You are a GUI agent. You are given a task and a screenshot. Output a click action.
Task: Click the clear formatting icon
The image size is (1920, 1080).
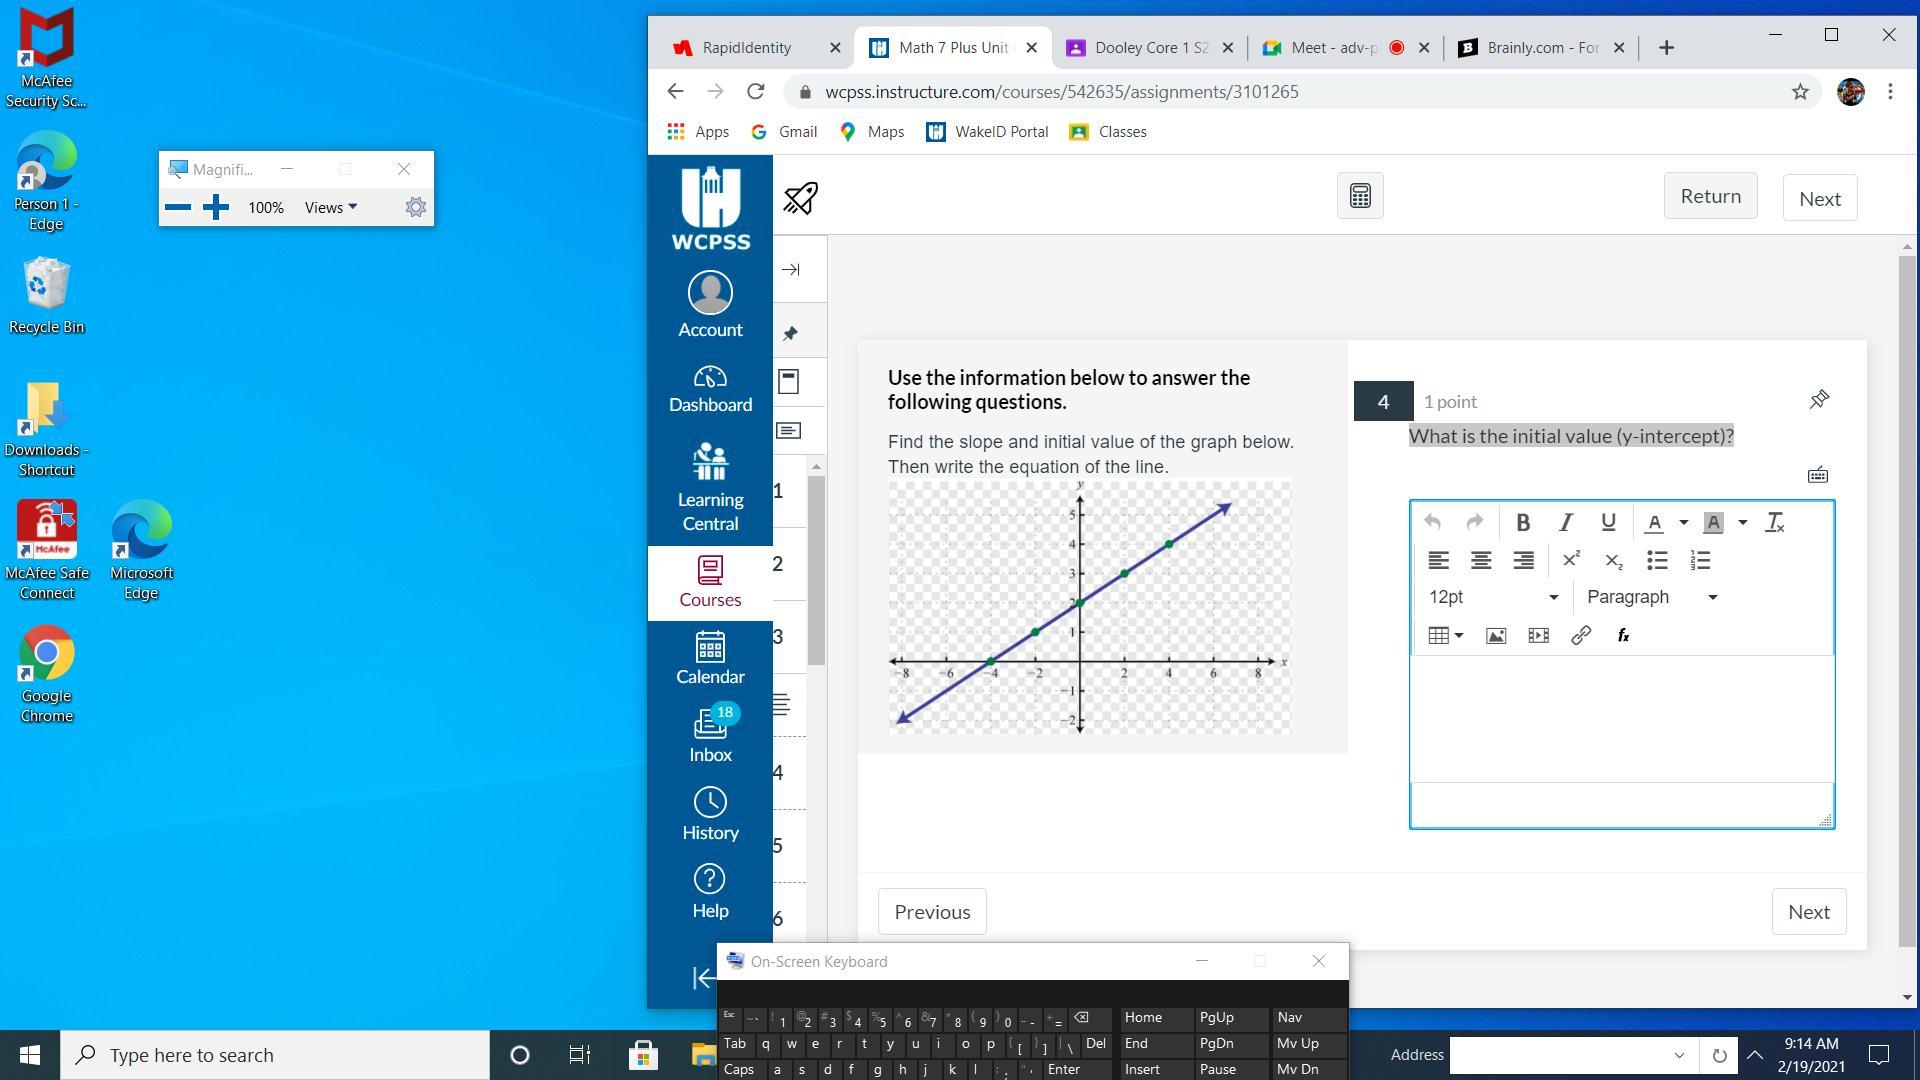[x=1775, y=522]
